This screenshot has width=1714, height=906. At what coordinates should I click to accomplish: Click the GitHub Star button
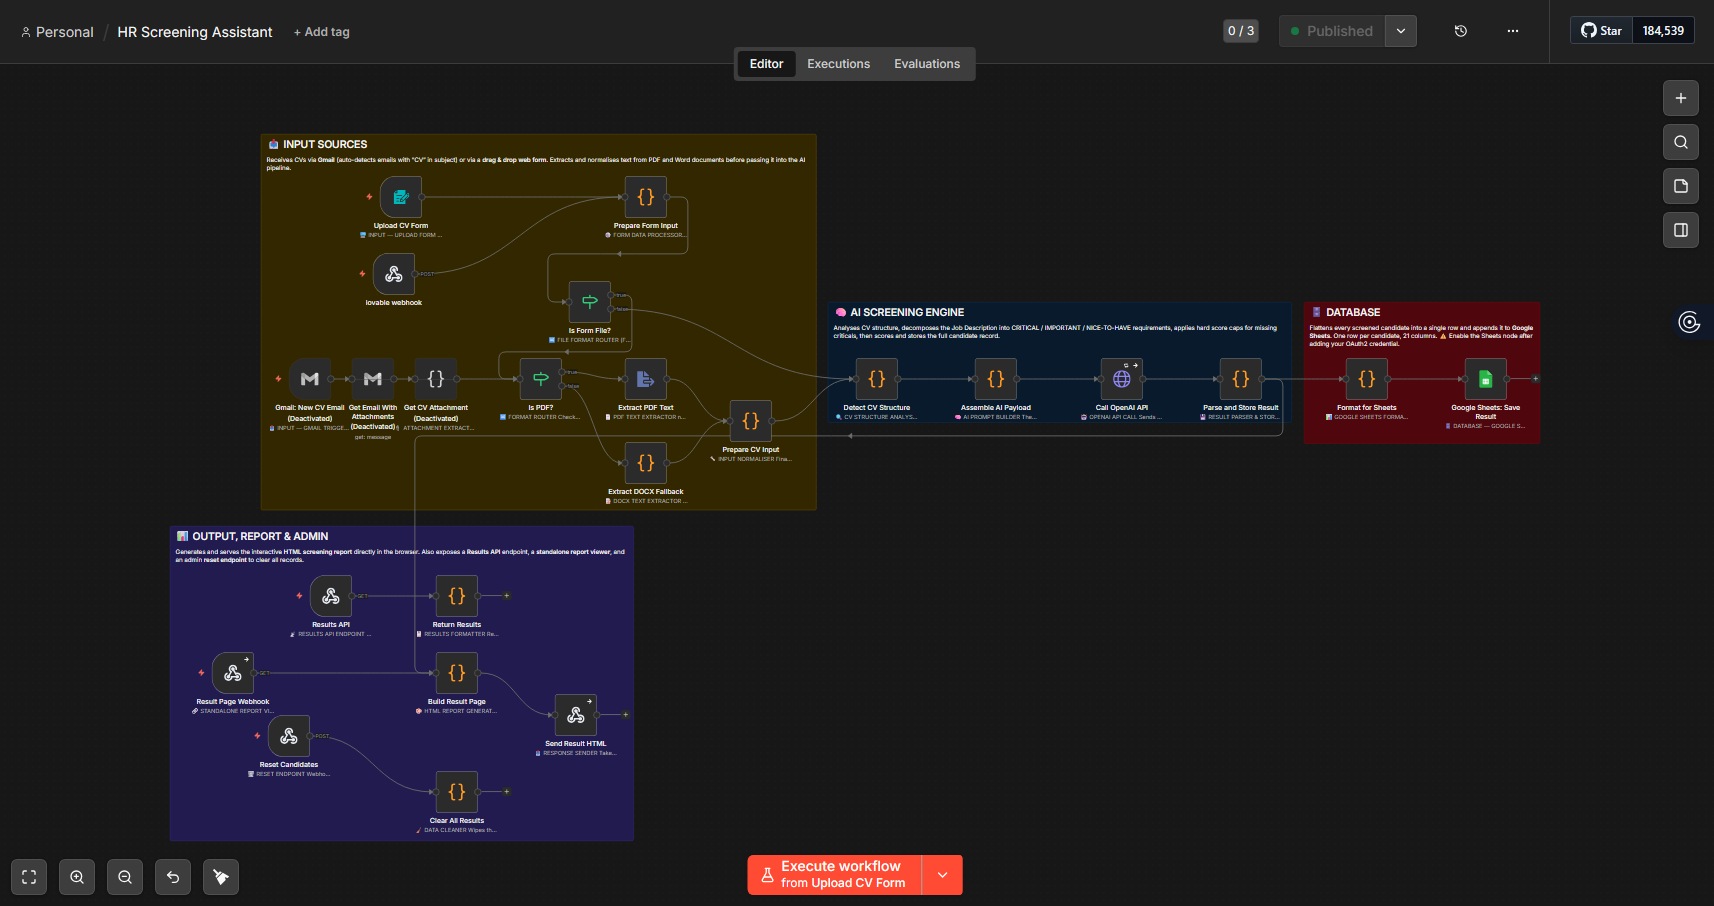[x=1601, y=31]
